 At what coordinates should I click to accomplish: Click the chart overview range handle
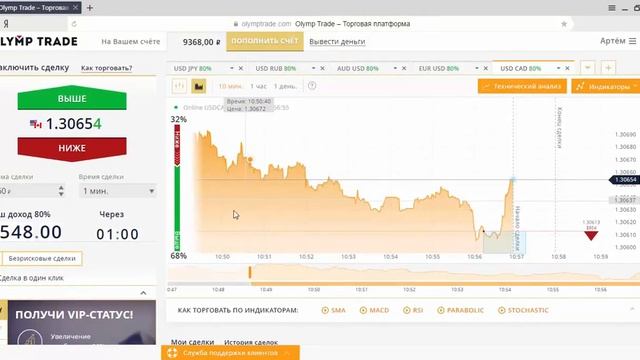point(250,272)
